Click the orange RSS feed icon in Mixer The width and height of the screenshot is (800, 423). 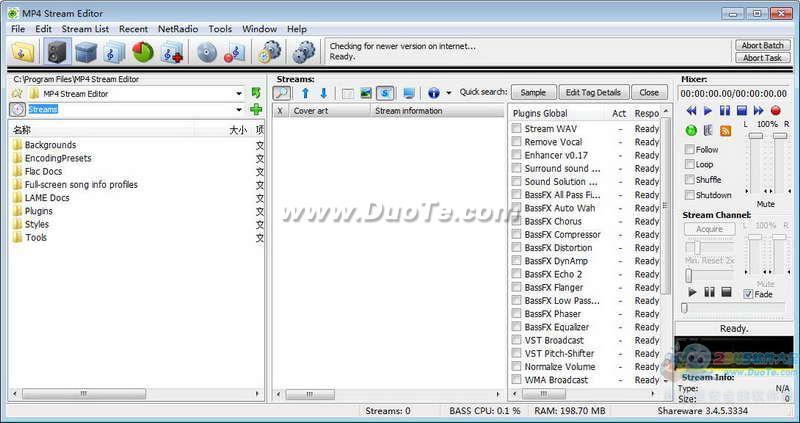click(x=725, y=131)
